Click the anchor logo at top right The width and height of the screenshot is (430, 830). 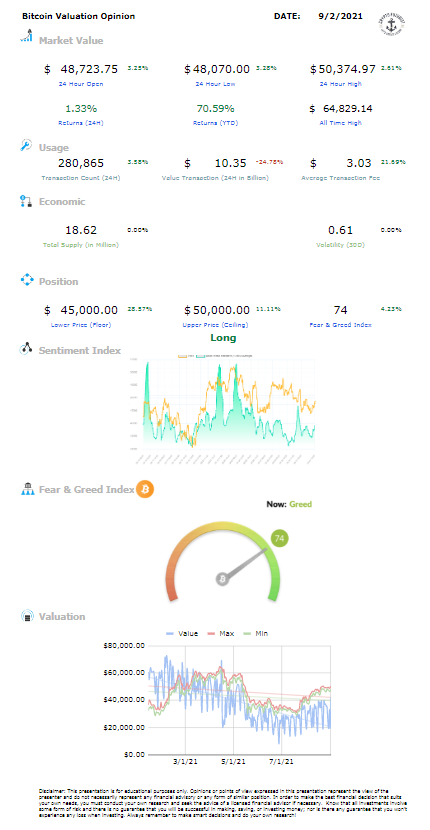pos(392,23)
